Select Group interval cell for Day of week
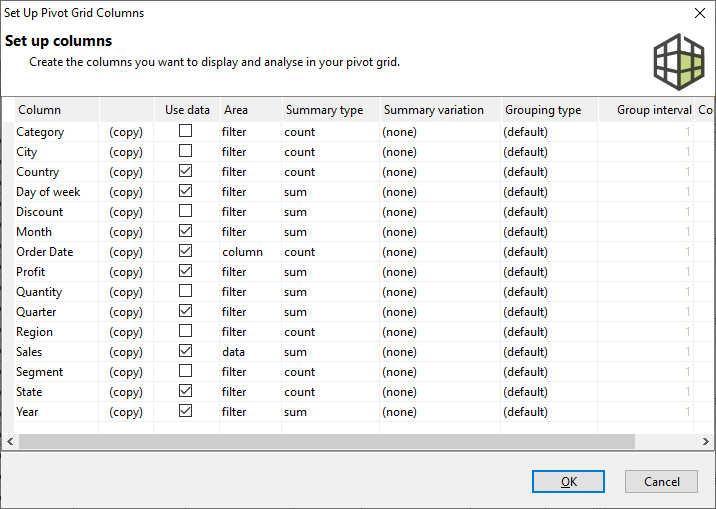This screenshot has width=716, height=509. (647, 192)
